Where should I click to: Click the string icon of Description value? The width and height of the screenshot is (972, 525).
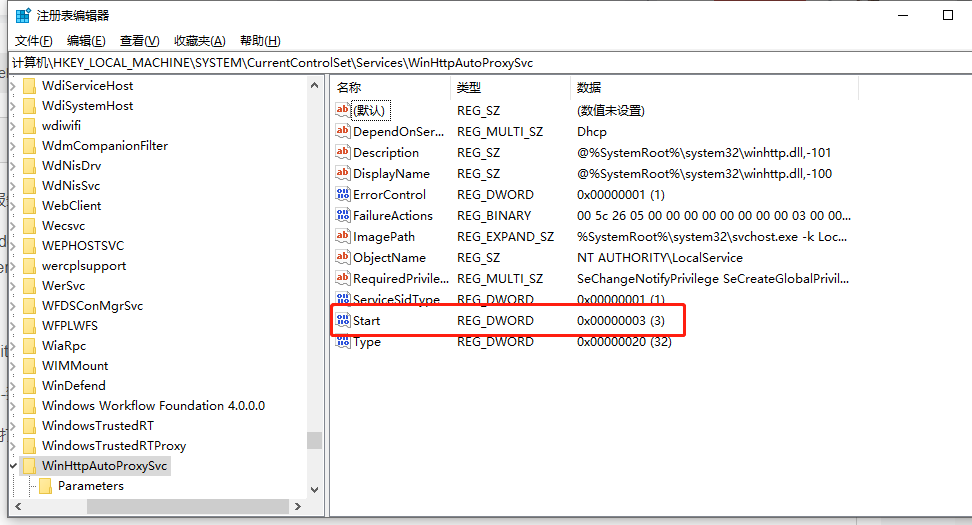(x=343, y=152)
